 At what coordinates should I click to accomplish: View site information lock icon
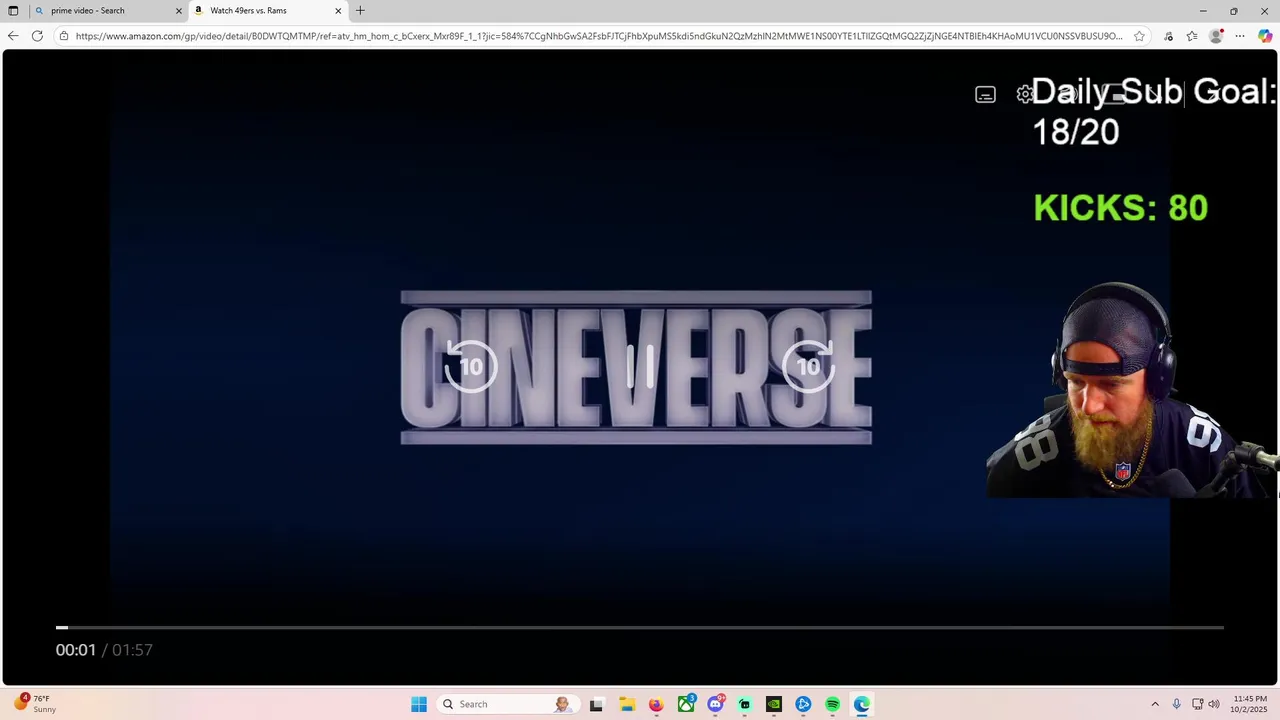pyautogui.click(x=64, y=36)
